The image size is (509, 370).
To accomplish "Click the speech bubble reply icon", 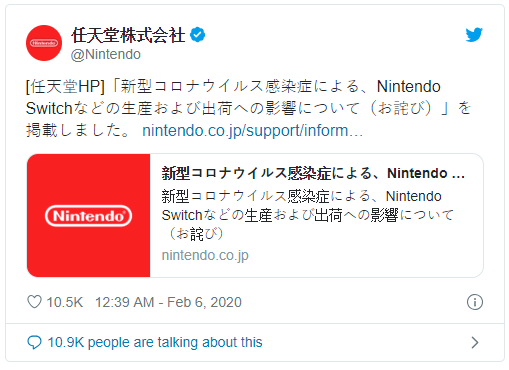I will (x=34, y=342).
